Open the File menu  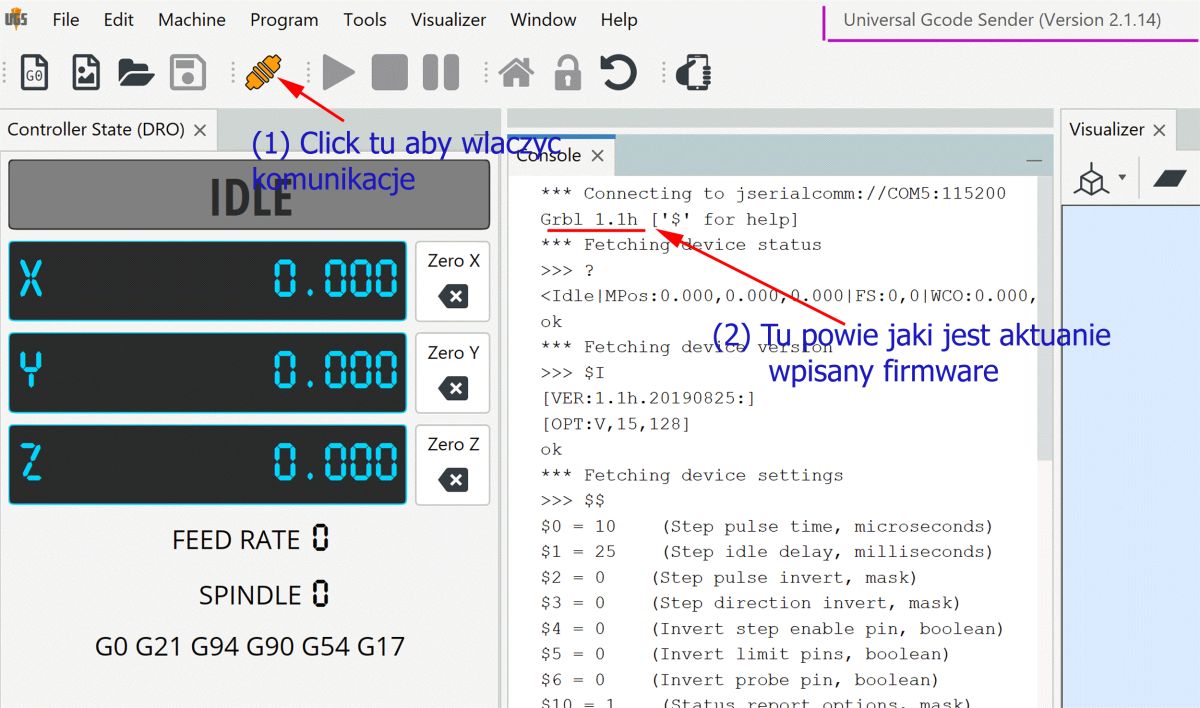tap(66, 20)
